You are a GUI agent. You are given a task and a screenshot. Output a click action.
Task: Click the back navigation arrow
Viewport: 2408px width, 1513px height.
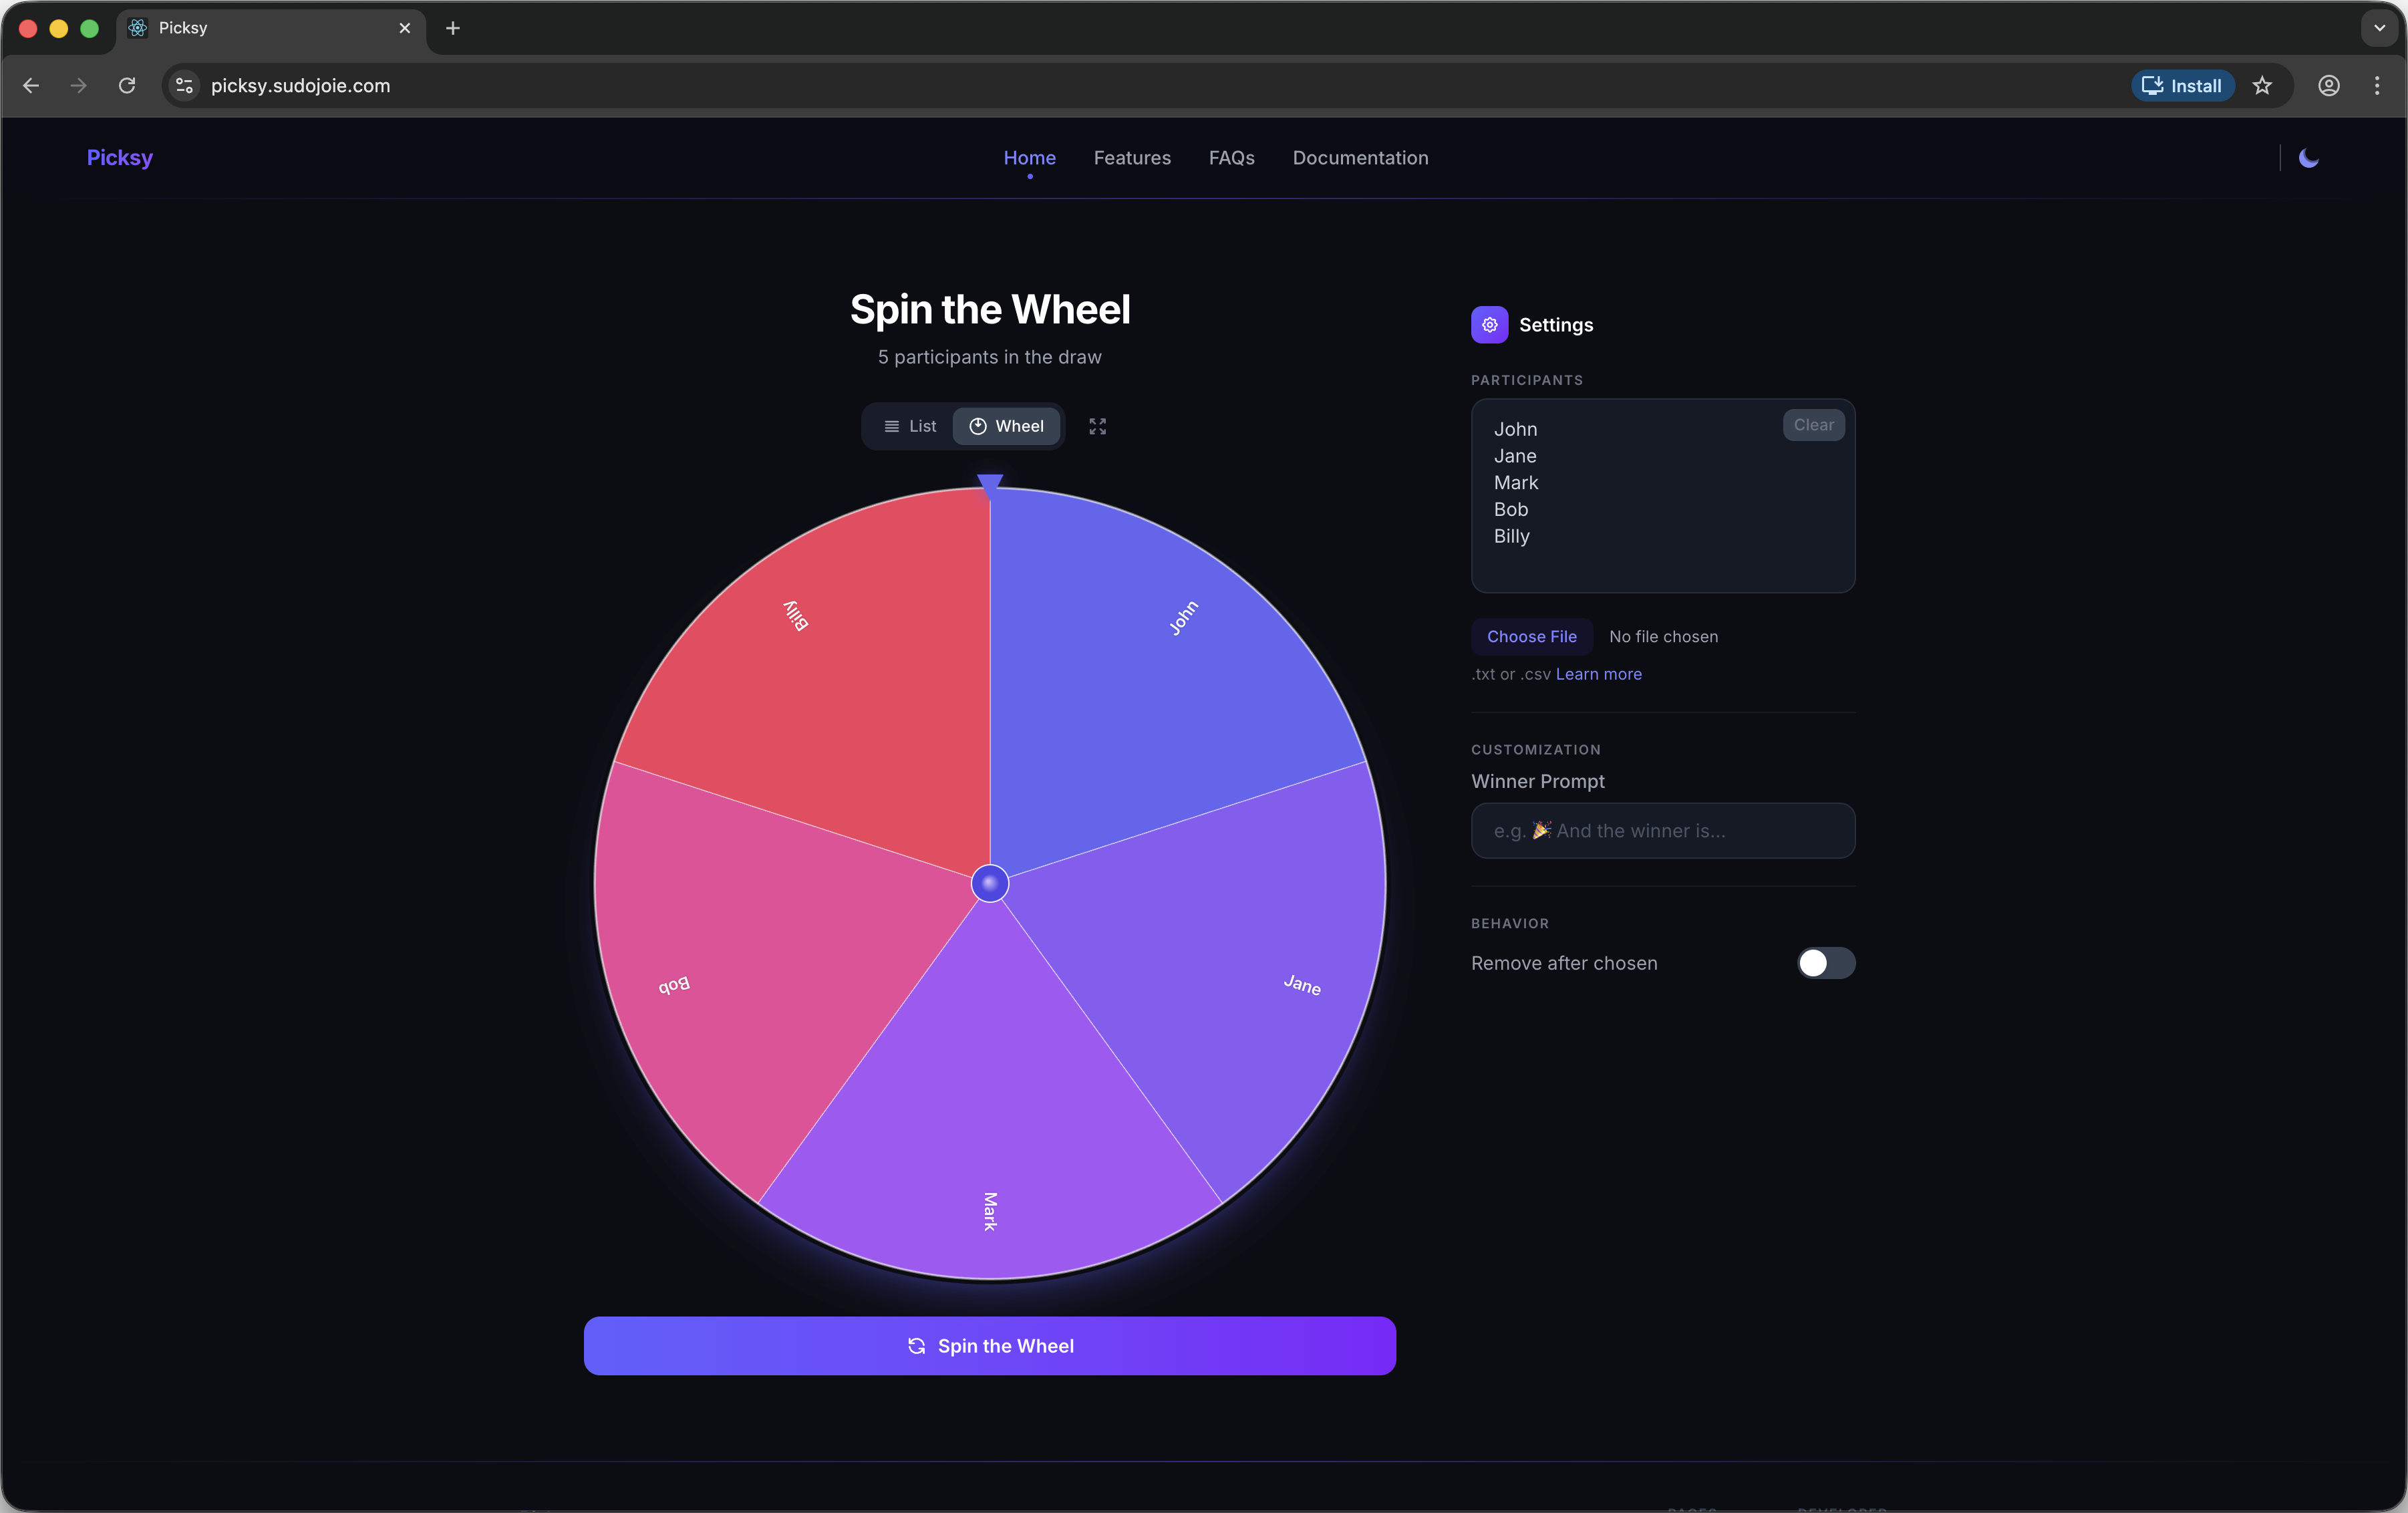tap(31, 86)
